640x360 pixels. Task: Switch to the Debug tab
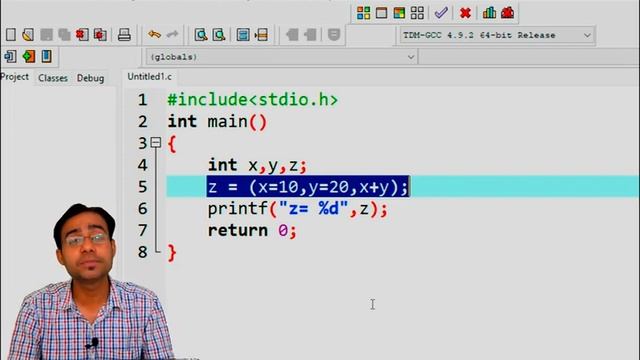coord(90,78)
